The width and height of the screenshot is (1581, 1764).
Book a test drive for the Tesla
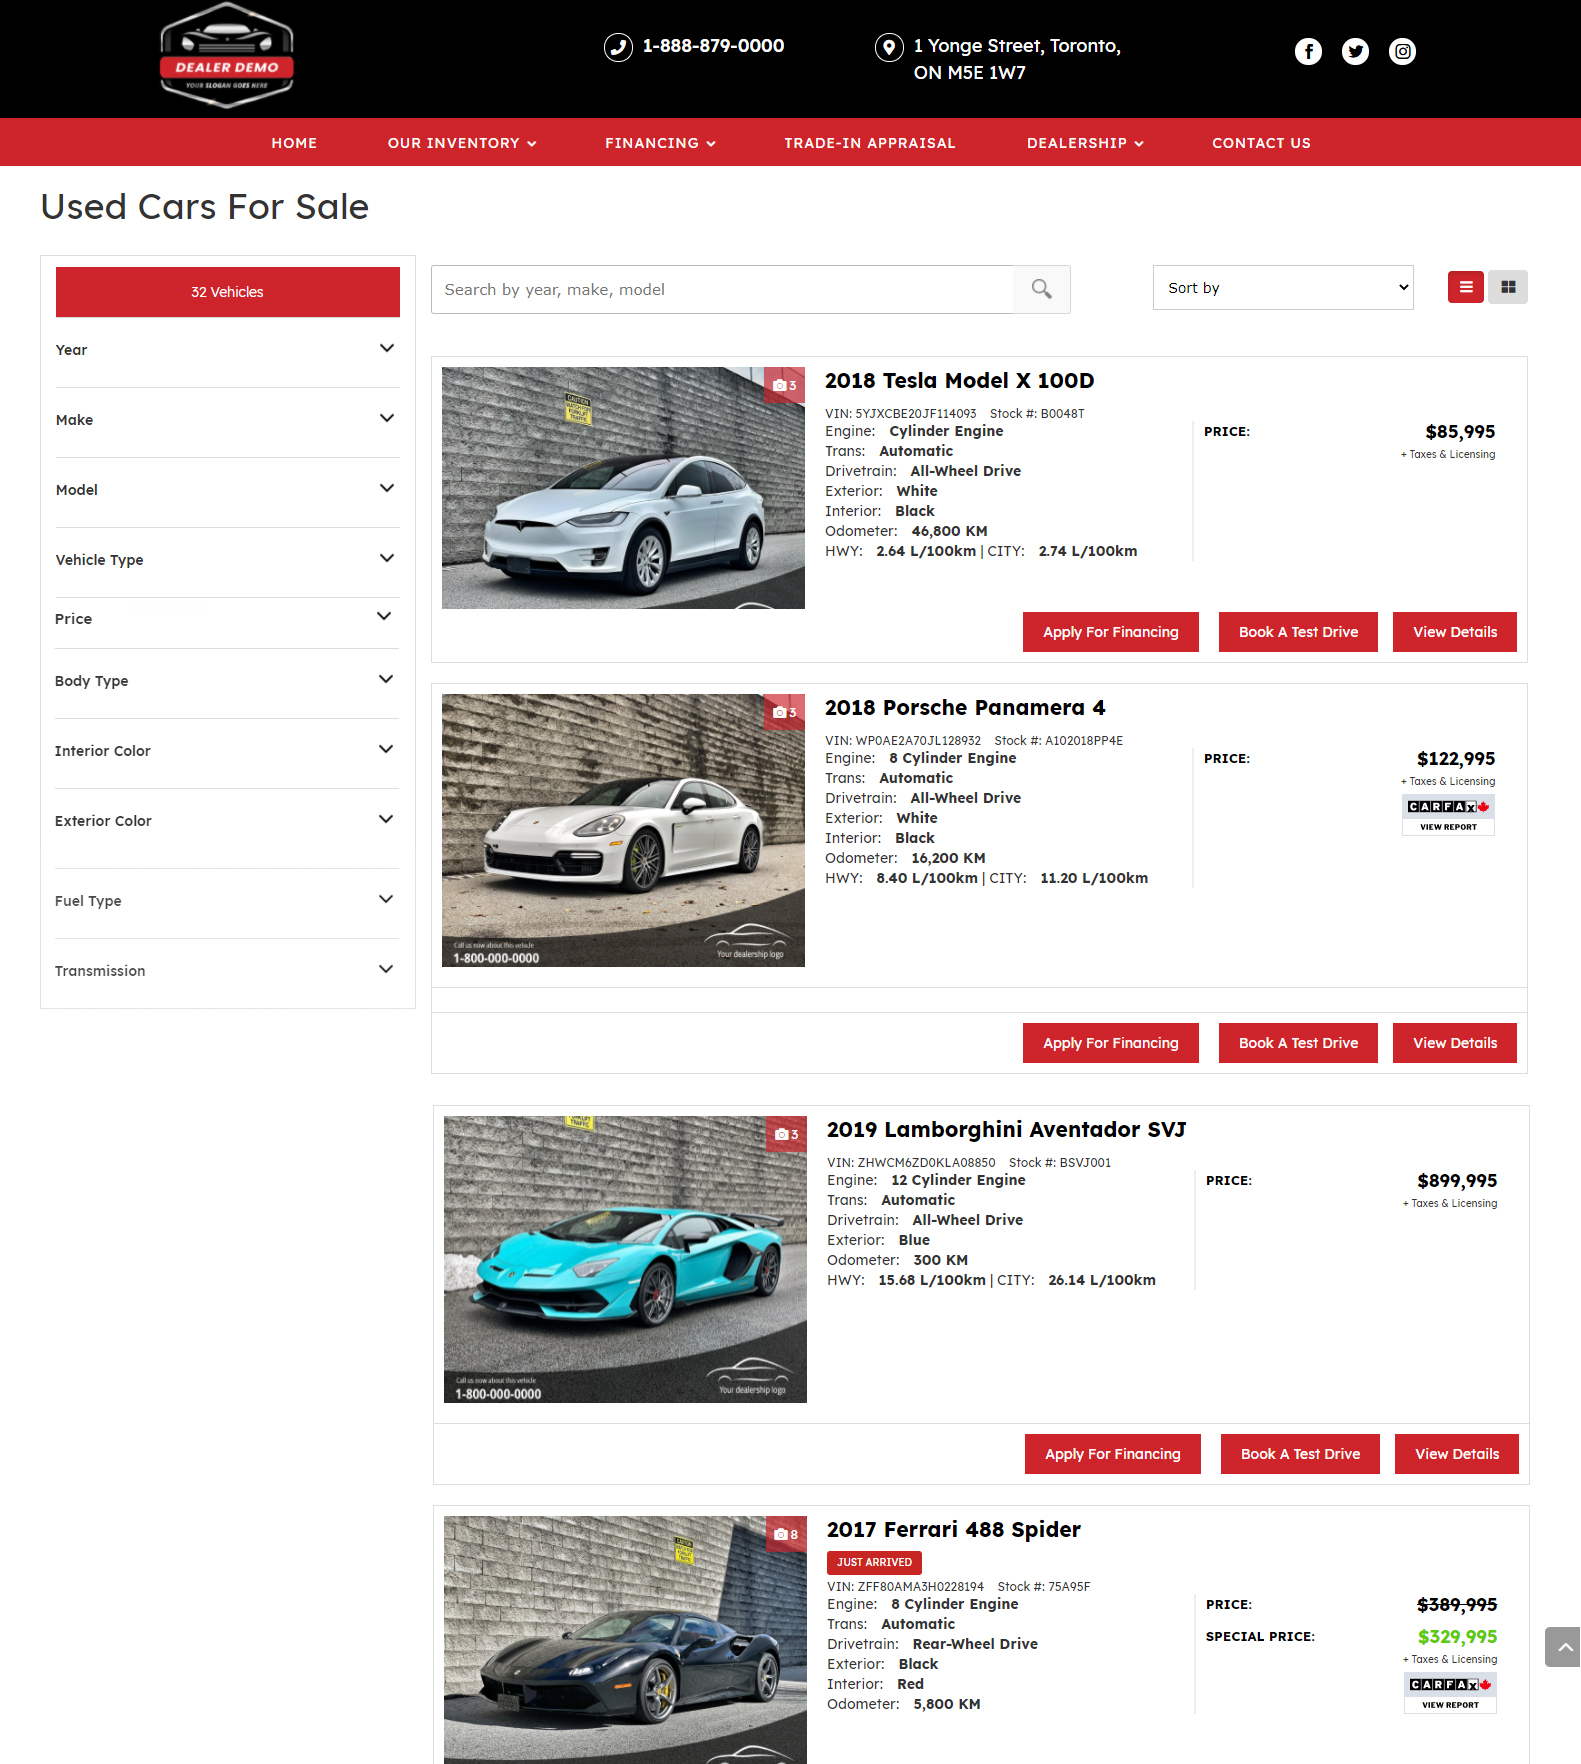pos(1298,632)
